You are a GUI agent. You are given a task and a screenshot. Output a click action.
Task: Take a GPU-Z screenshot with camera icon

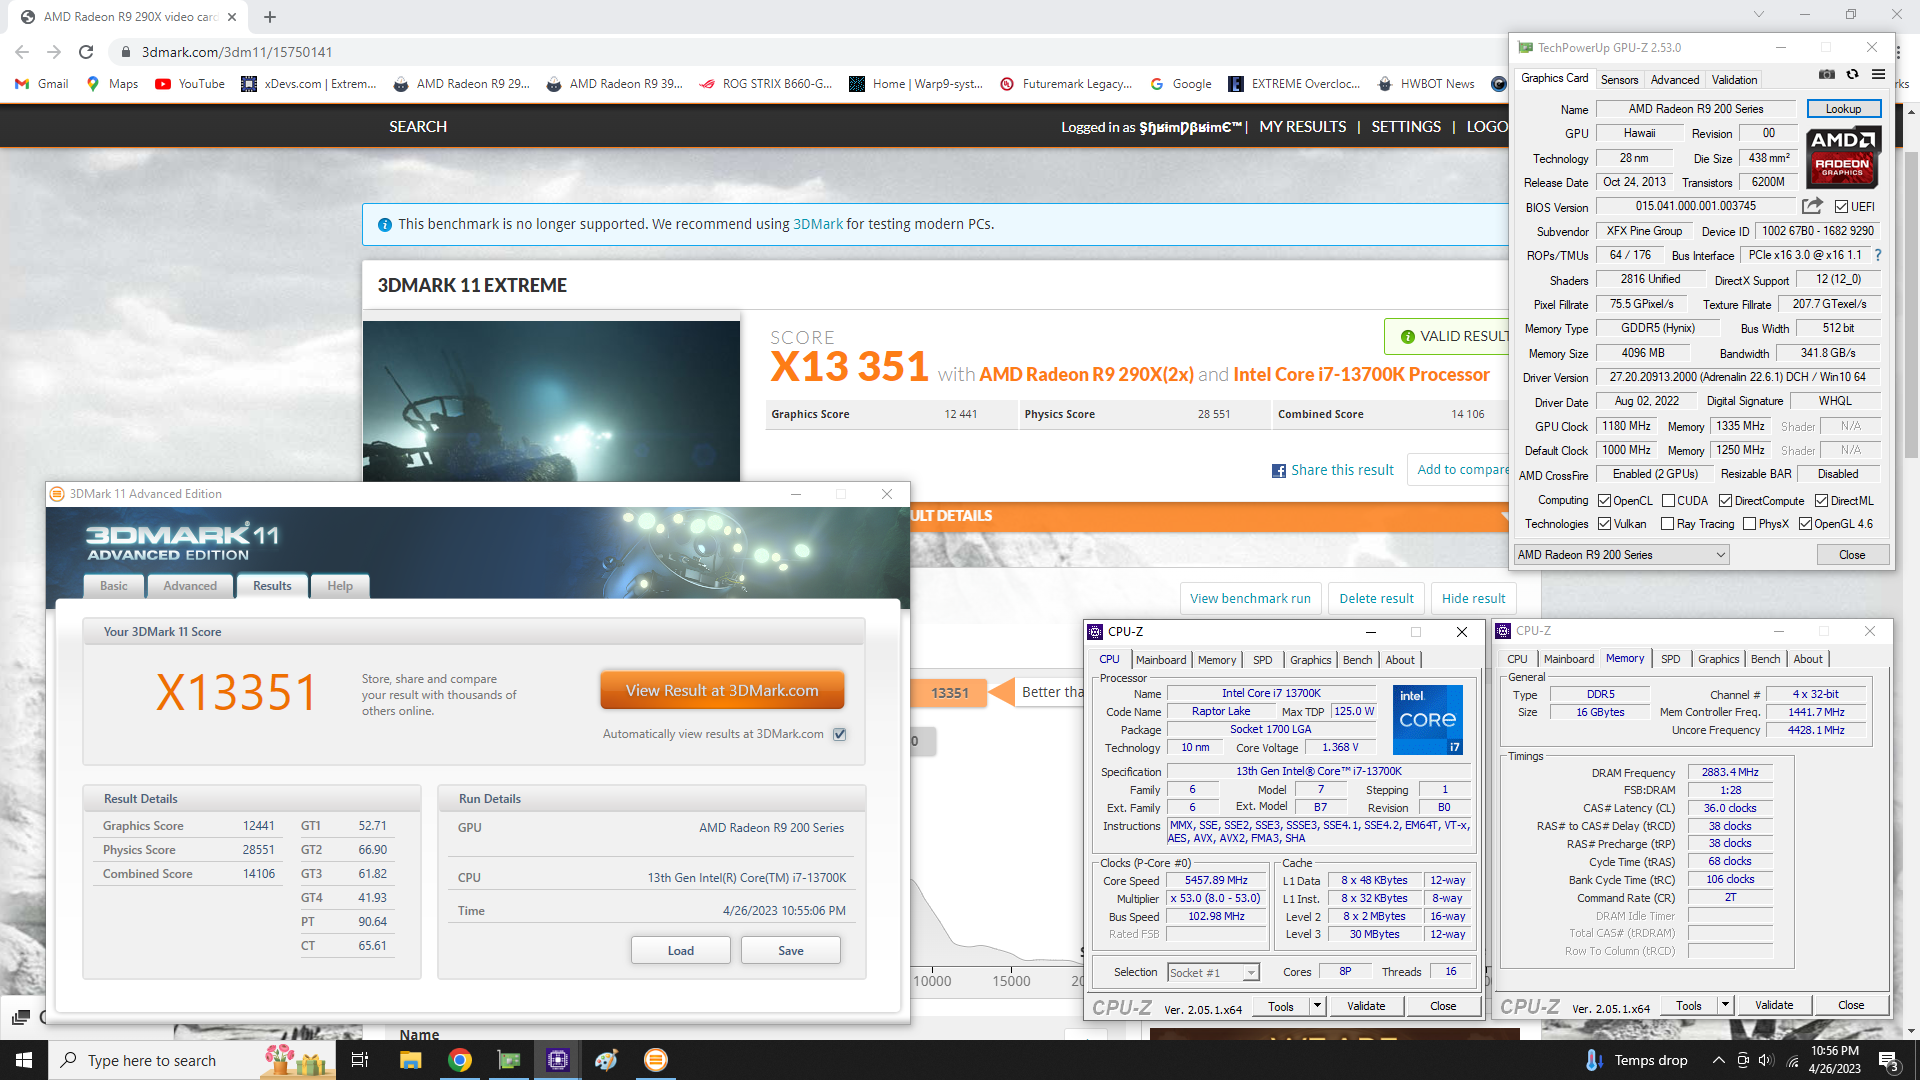1826,75
